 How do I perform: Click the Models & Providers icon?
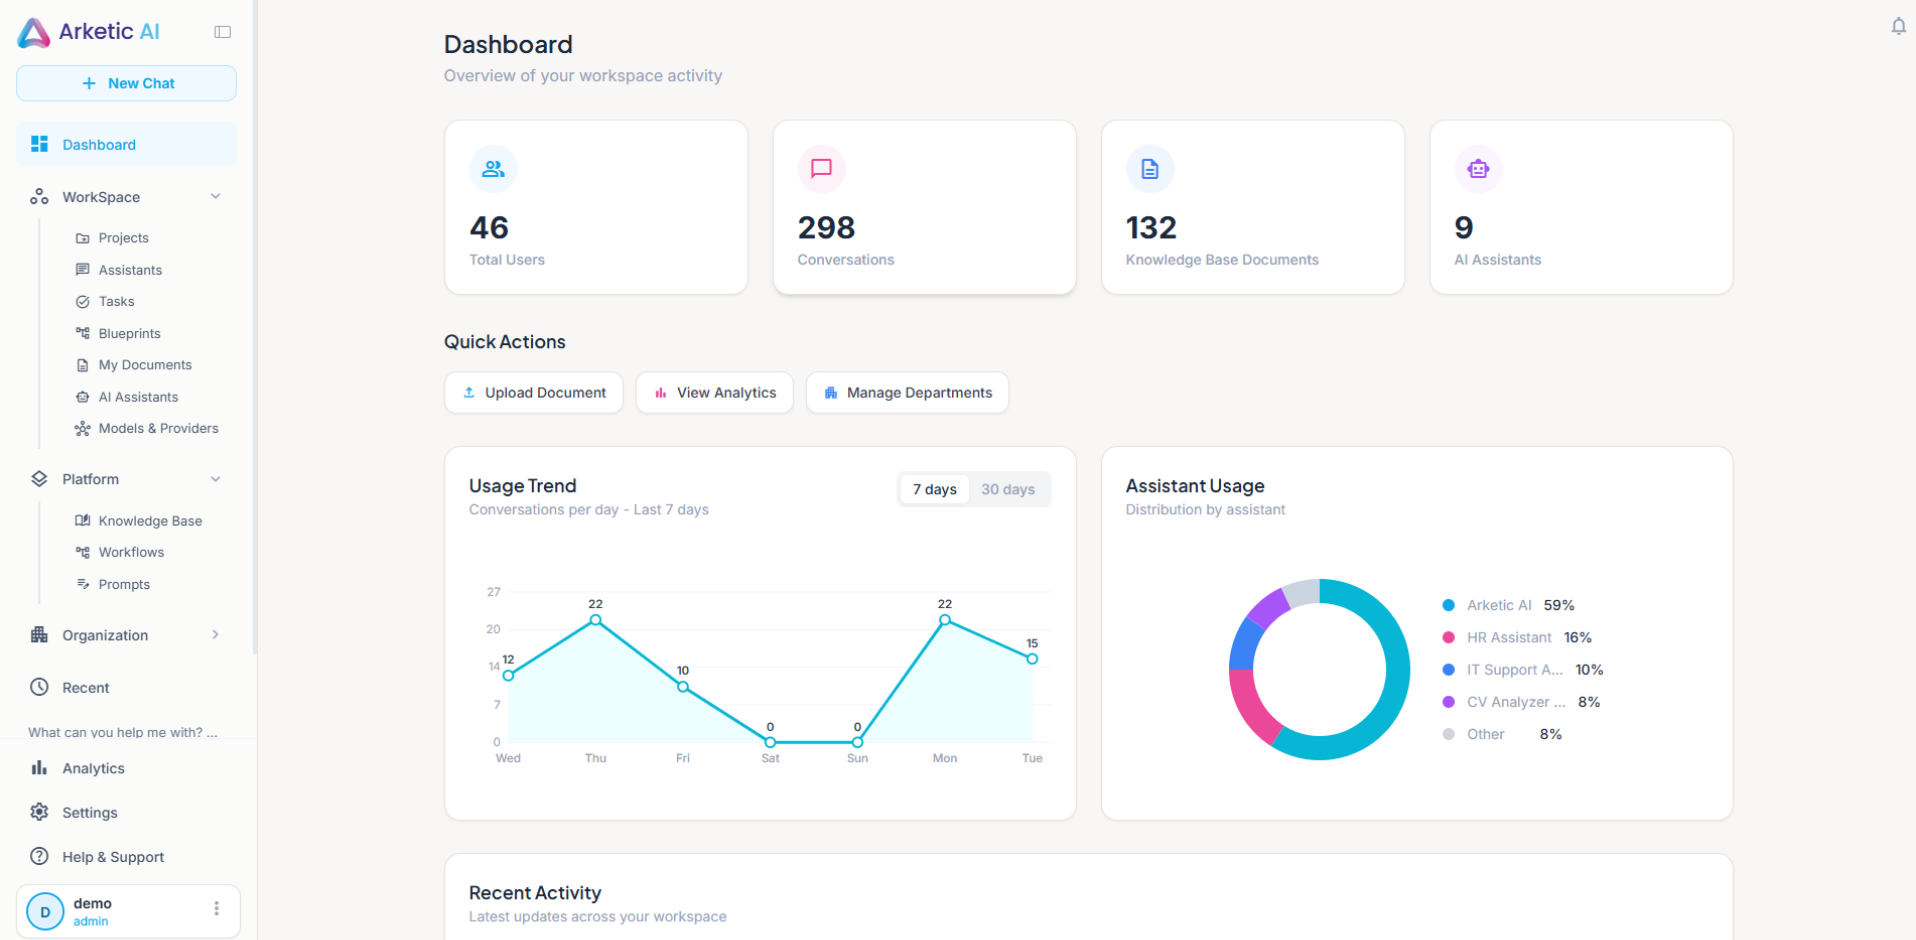coord(83,428)
